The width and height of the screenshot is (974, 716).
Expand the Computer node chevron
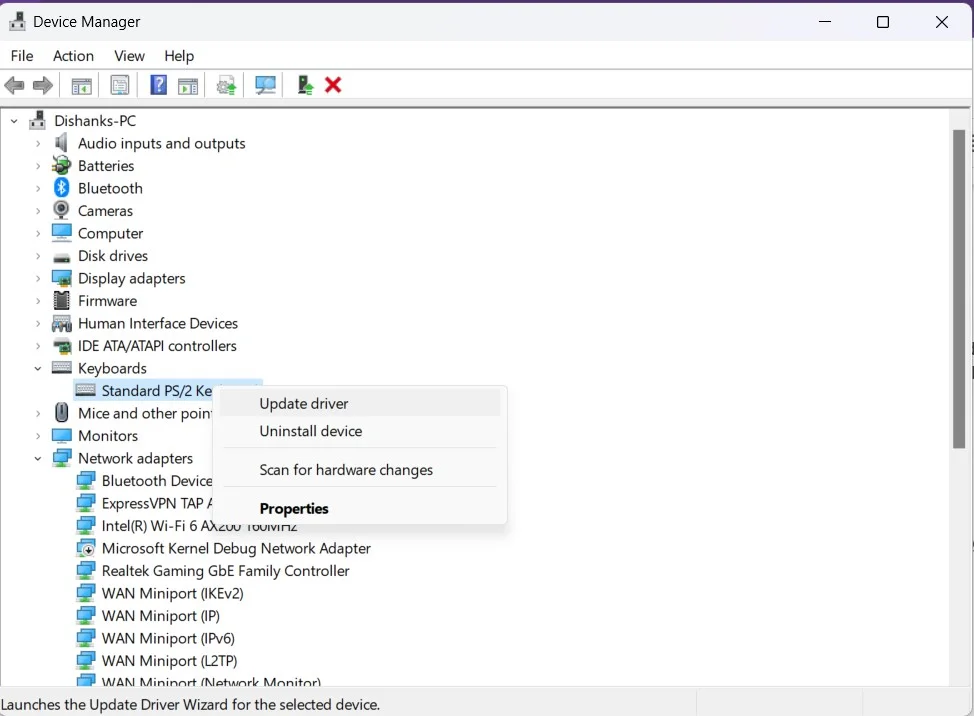[38, 233]
